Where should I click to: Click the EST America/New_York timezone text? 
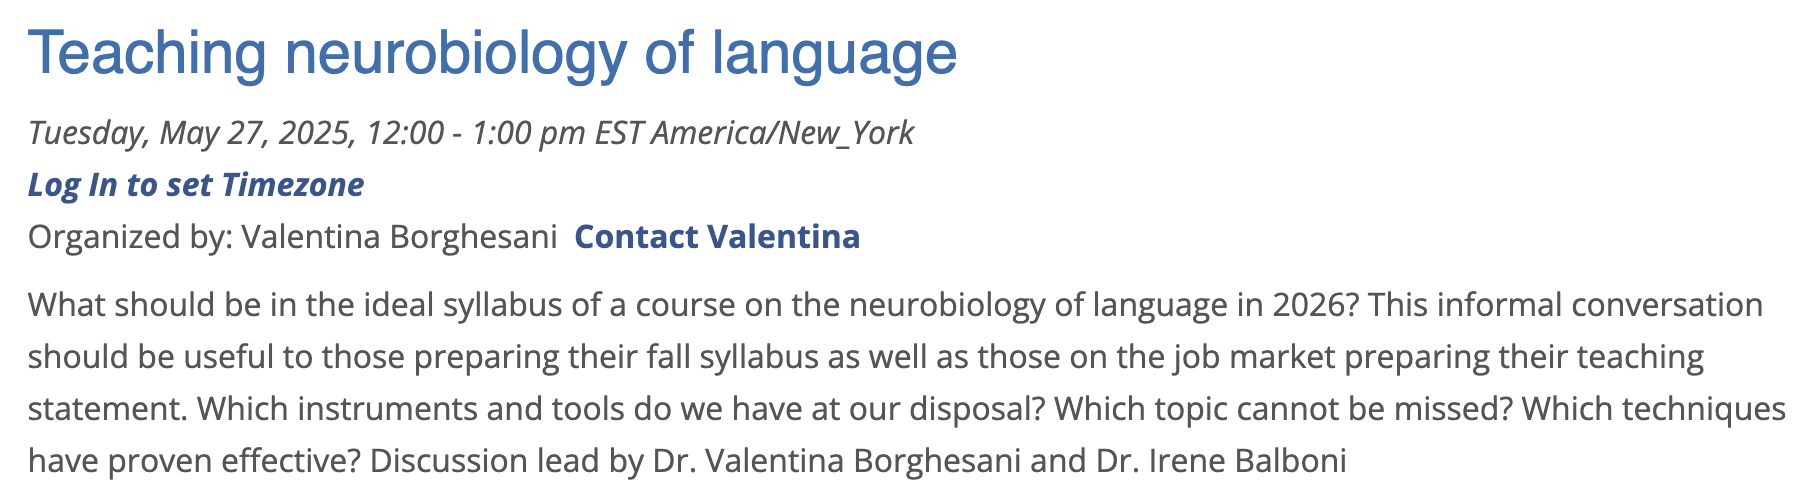pyautogui.click(x=754, y=133)
